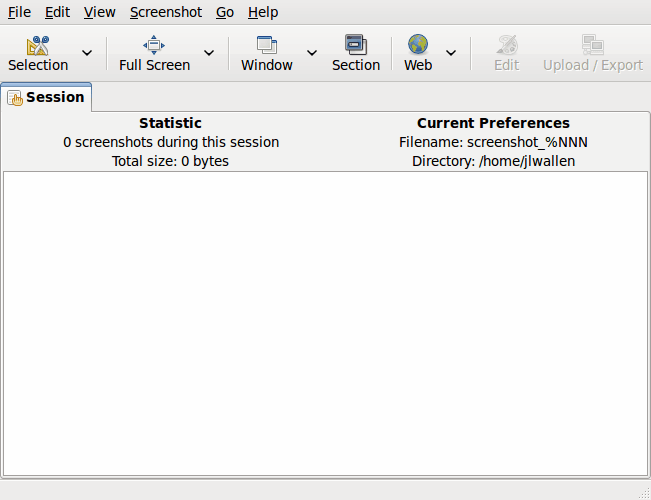This screenshot has height=500, width=651.
Task: Capture a Full Screen screenshot
Action: click(x=154, y=45)
